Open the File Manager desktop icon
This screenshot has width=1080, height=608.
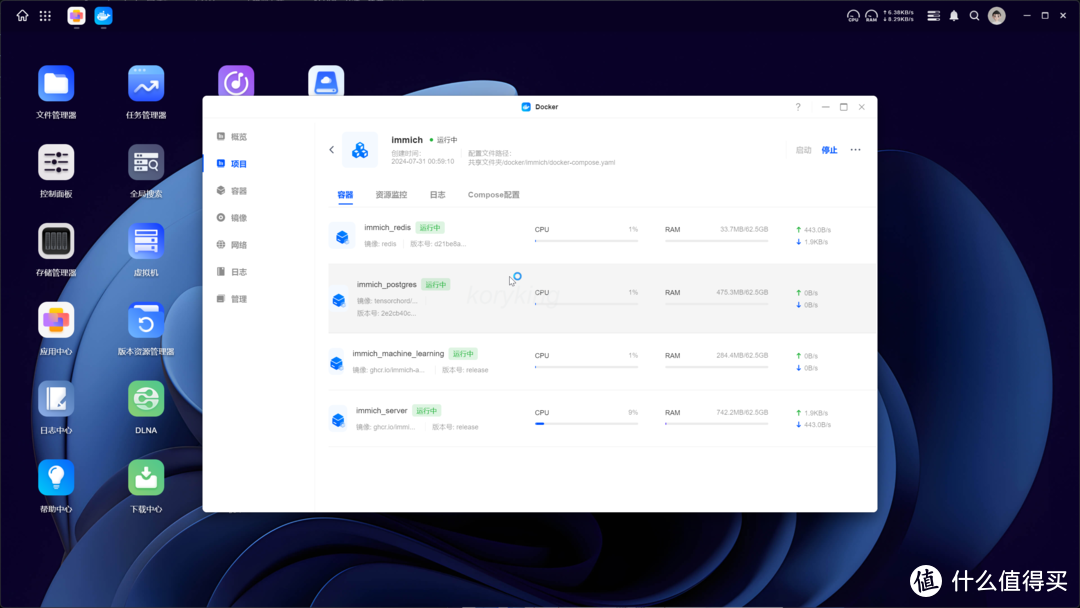click(56, 84)
